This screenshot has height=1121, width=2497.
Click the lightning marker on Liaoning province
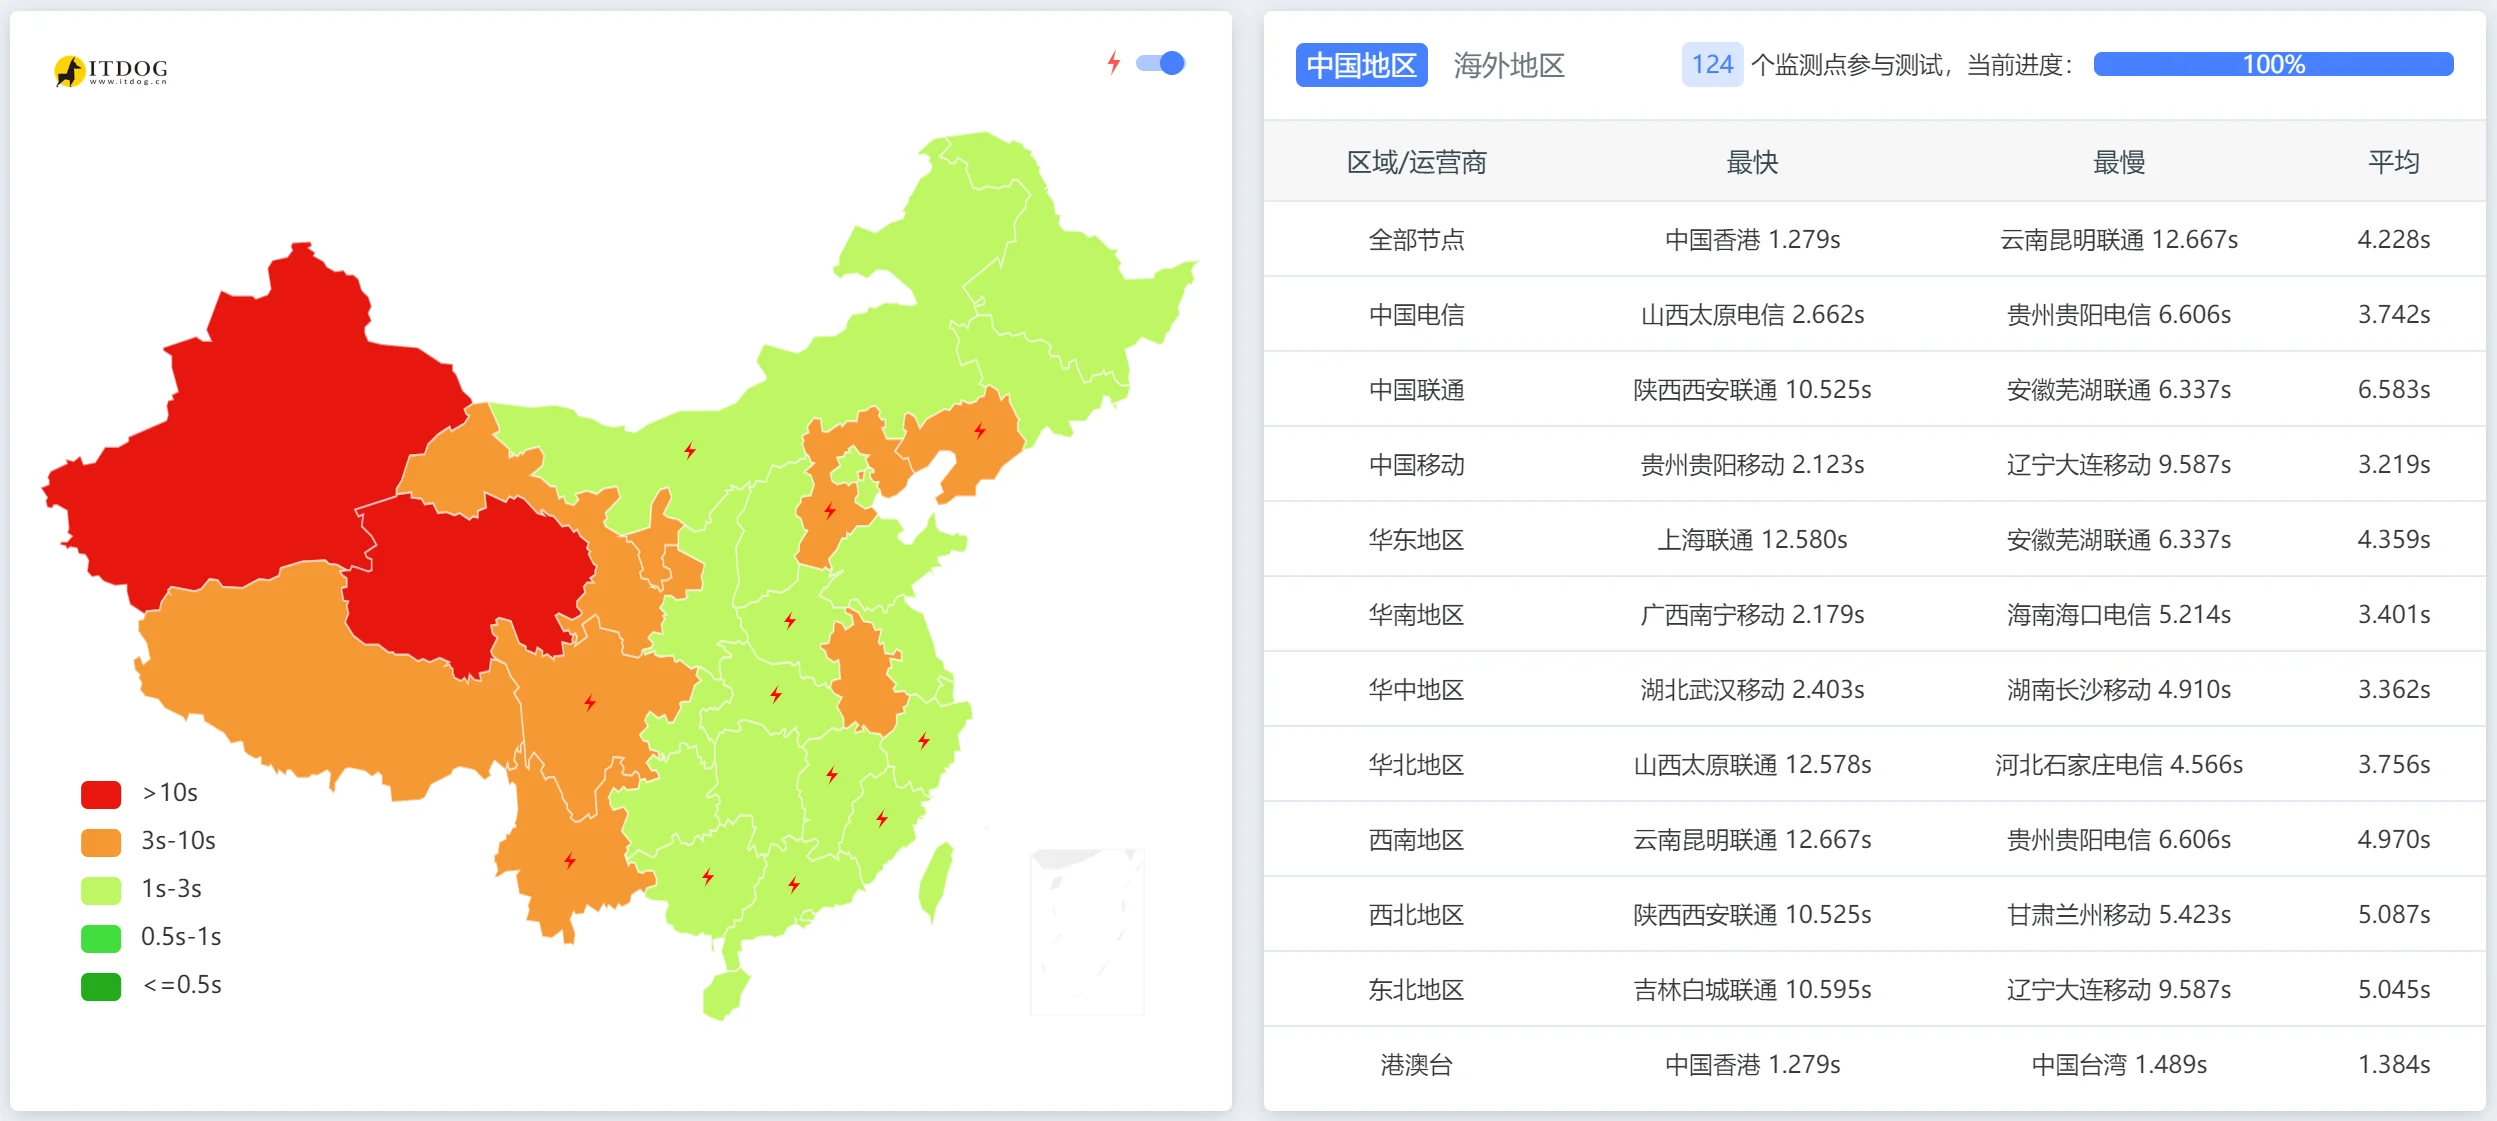(980, 431)
